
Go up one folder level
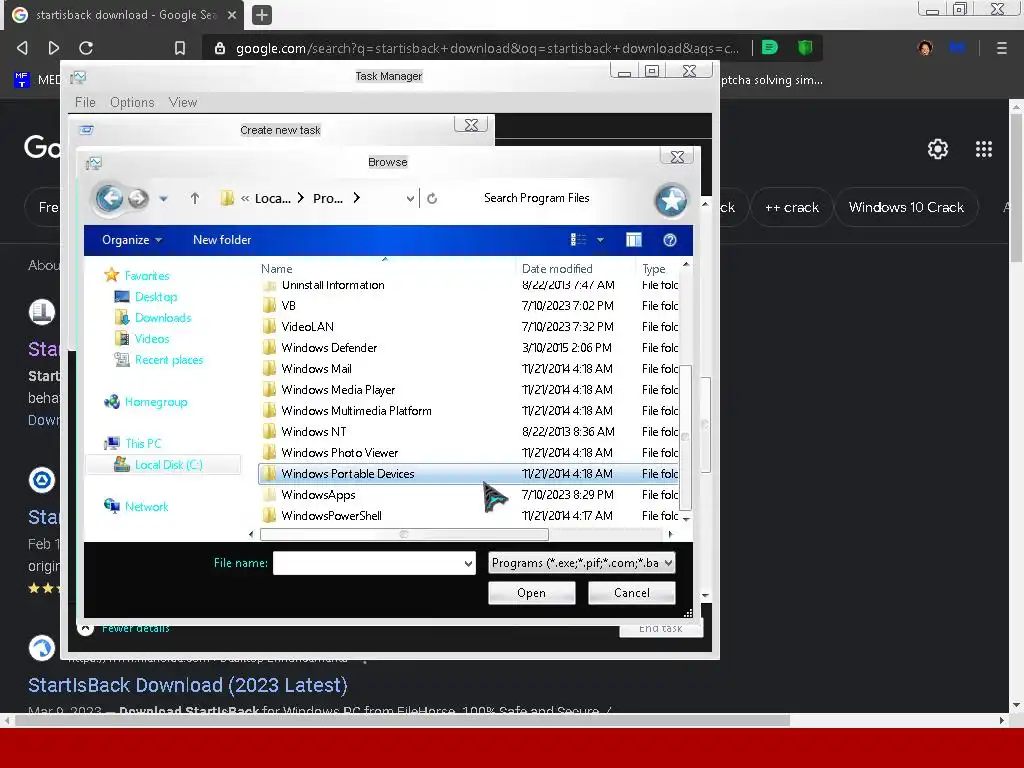coord(195,198)
